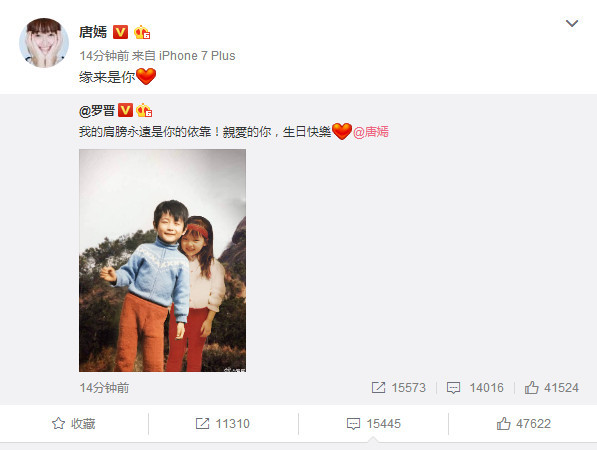Open the @罗晋 profile link
597x450 pixels.
[97, 110]
